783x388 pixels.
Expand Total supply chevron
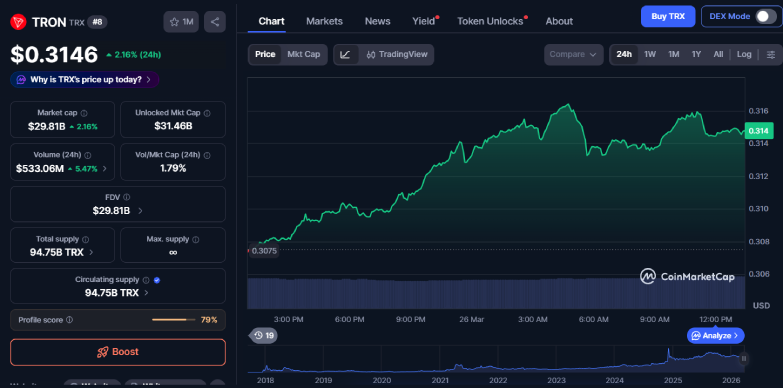tap(91, 252)
